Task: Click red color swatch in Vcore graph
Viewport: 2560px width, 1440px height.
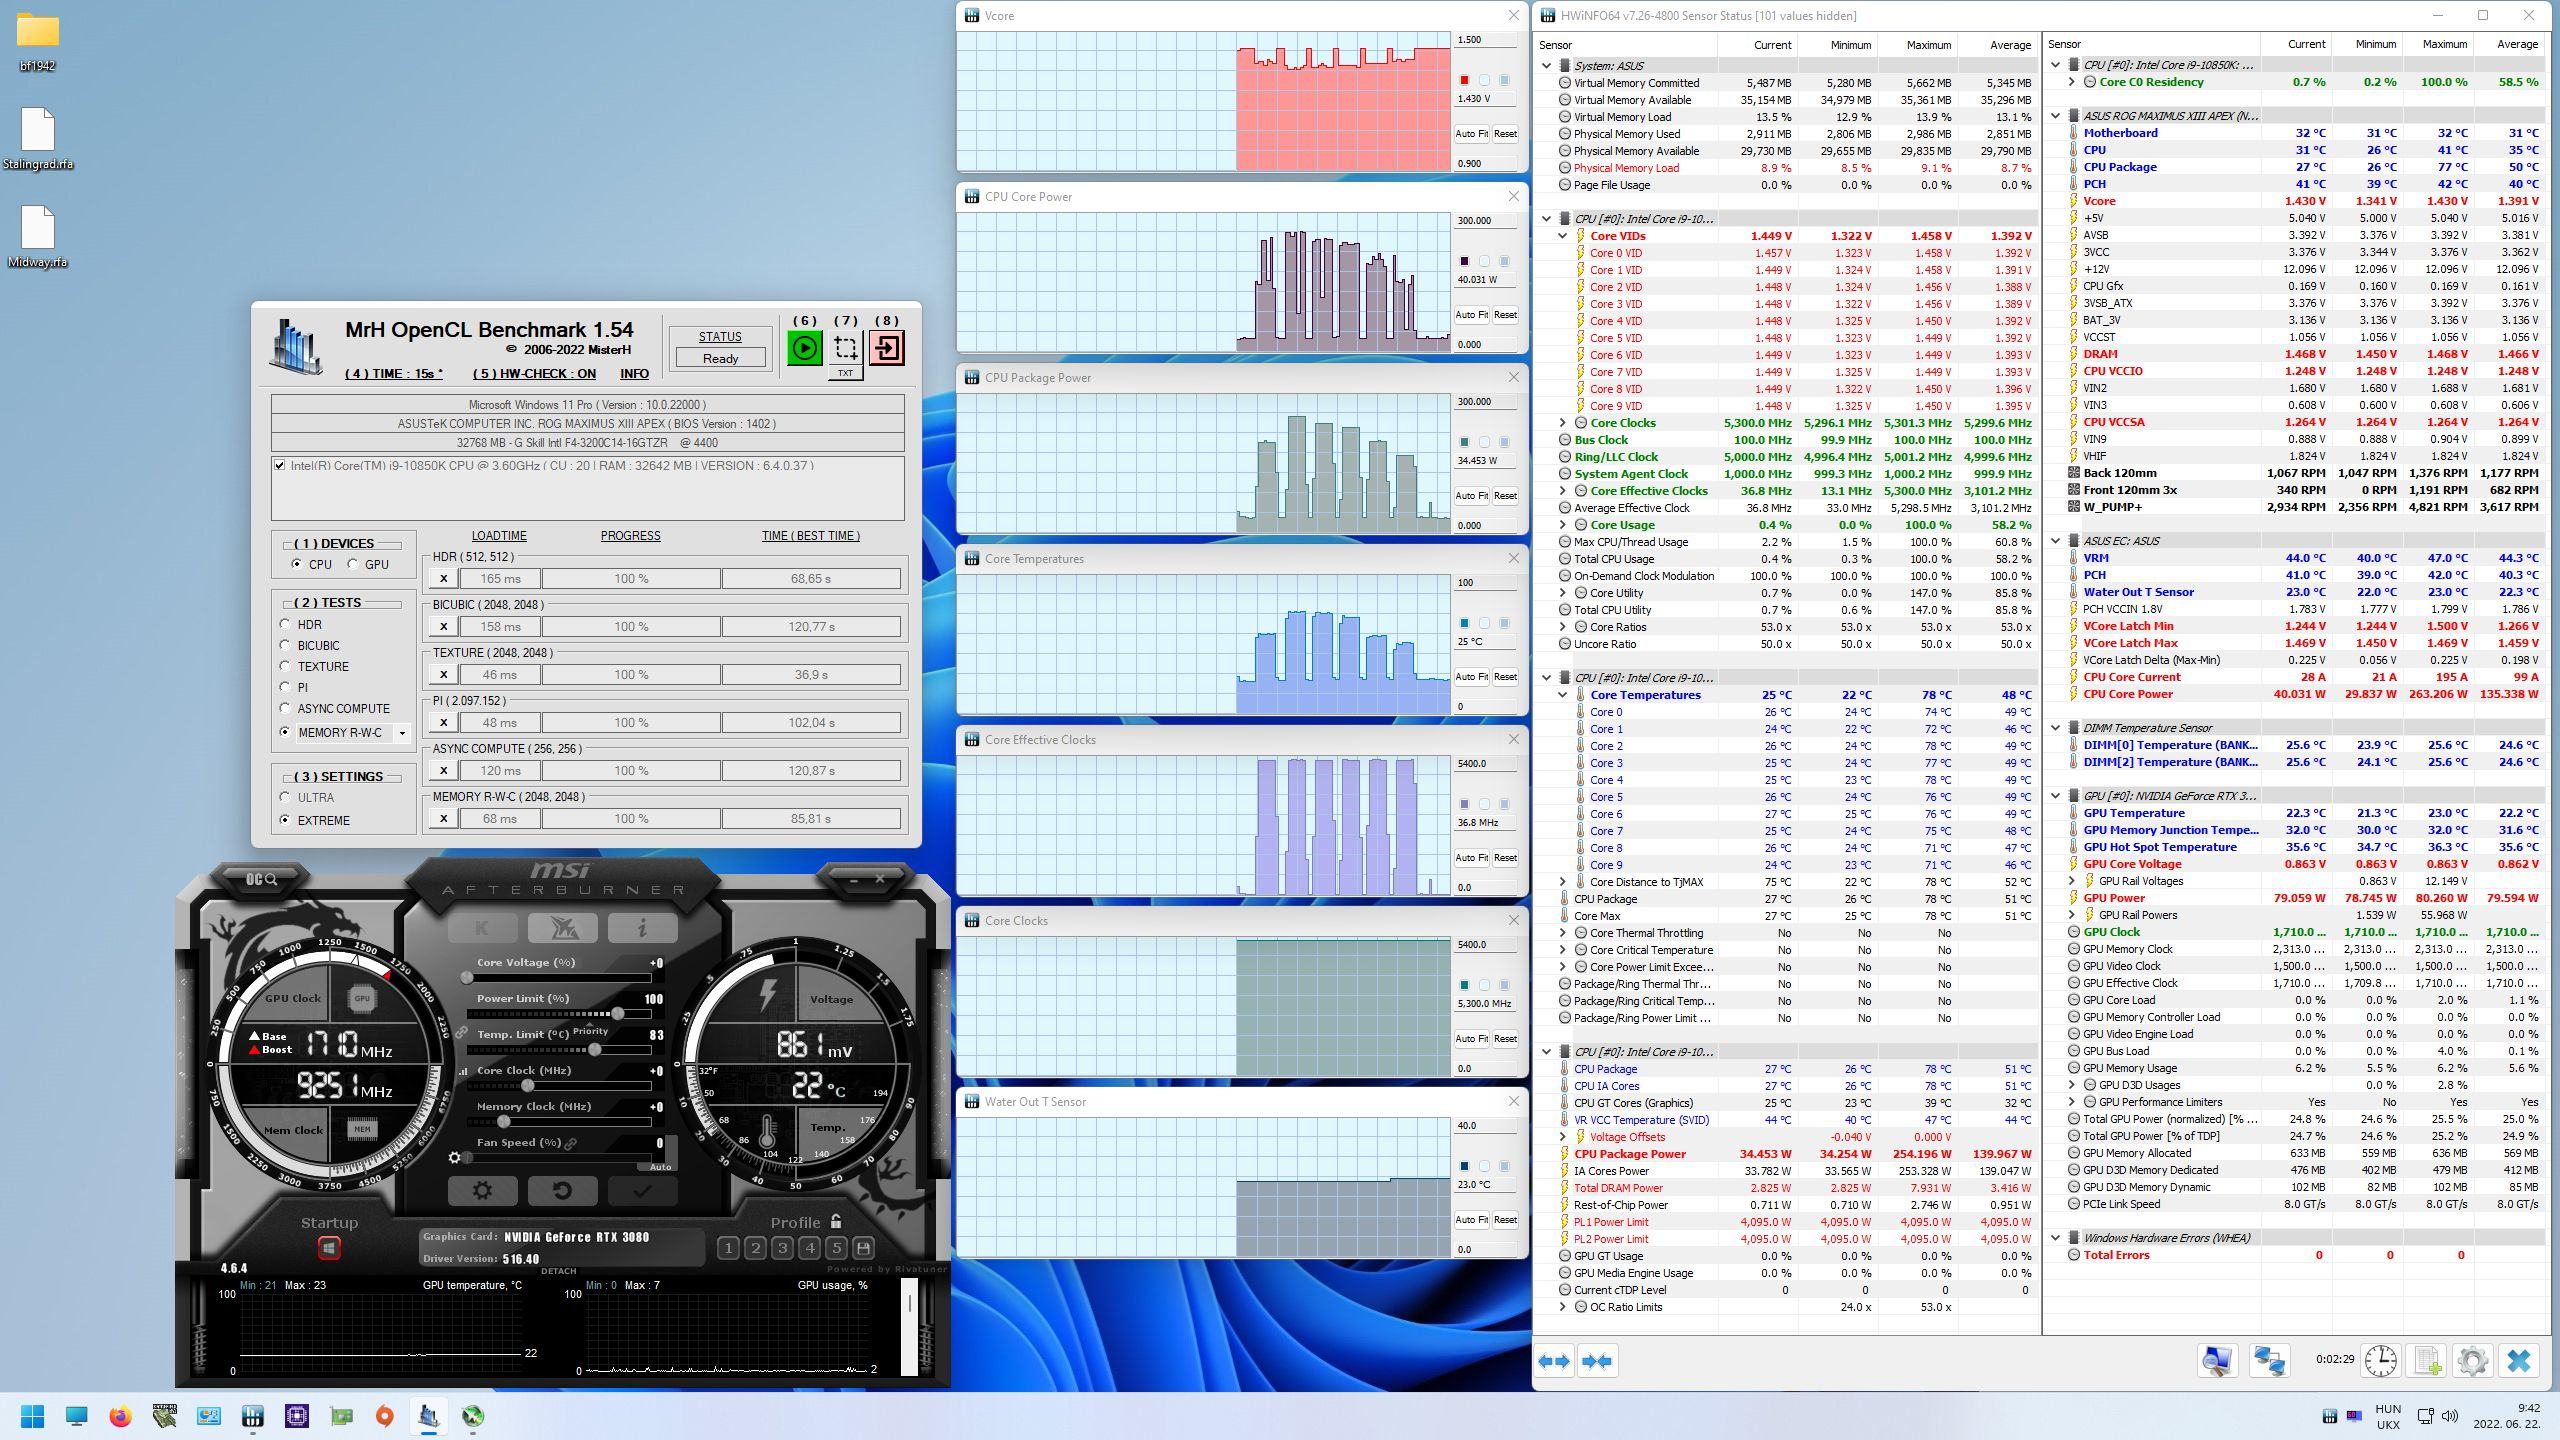Action: coord(1464,81)
